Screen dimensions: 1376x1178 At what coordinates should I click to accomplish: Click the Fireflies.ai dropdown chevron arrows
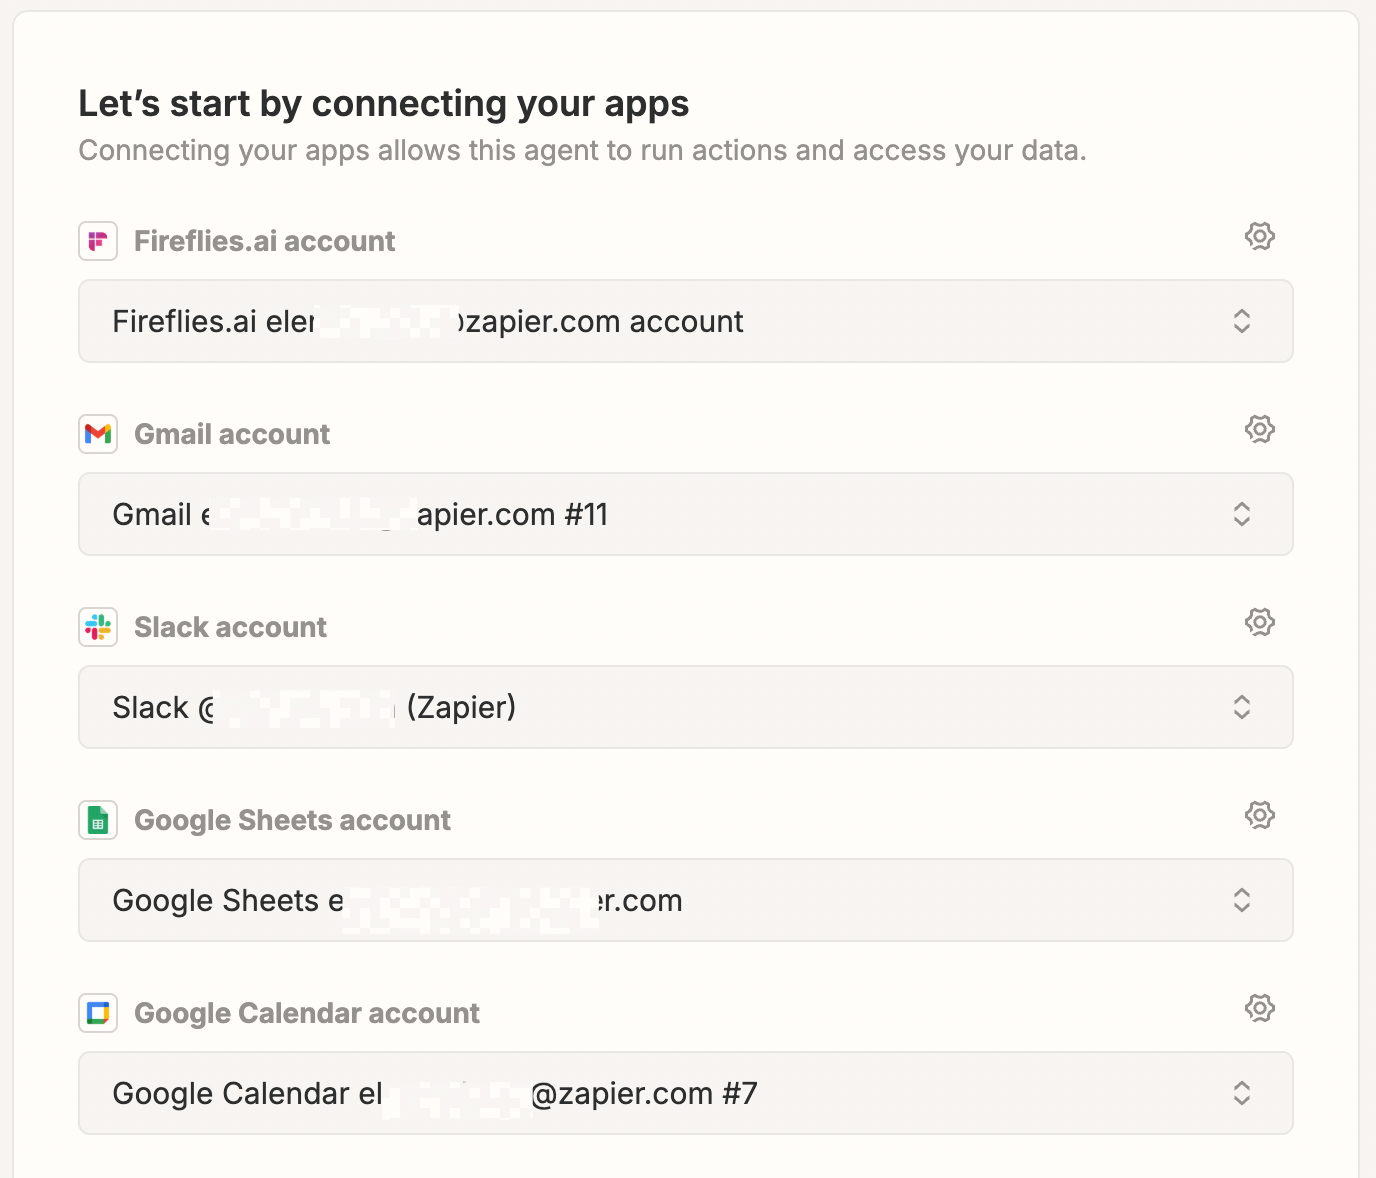point(1242,321)
